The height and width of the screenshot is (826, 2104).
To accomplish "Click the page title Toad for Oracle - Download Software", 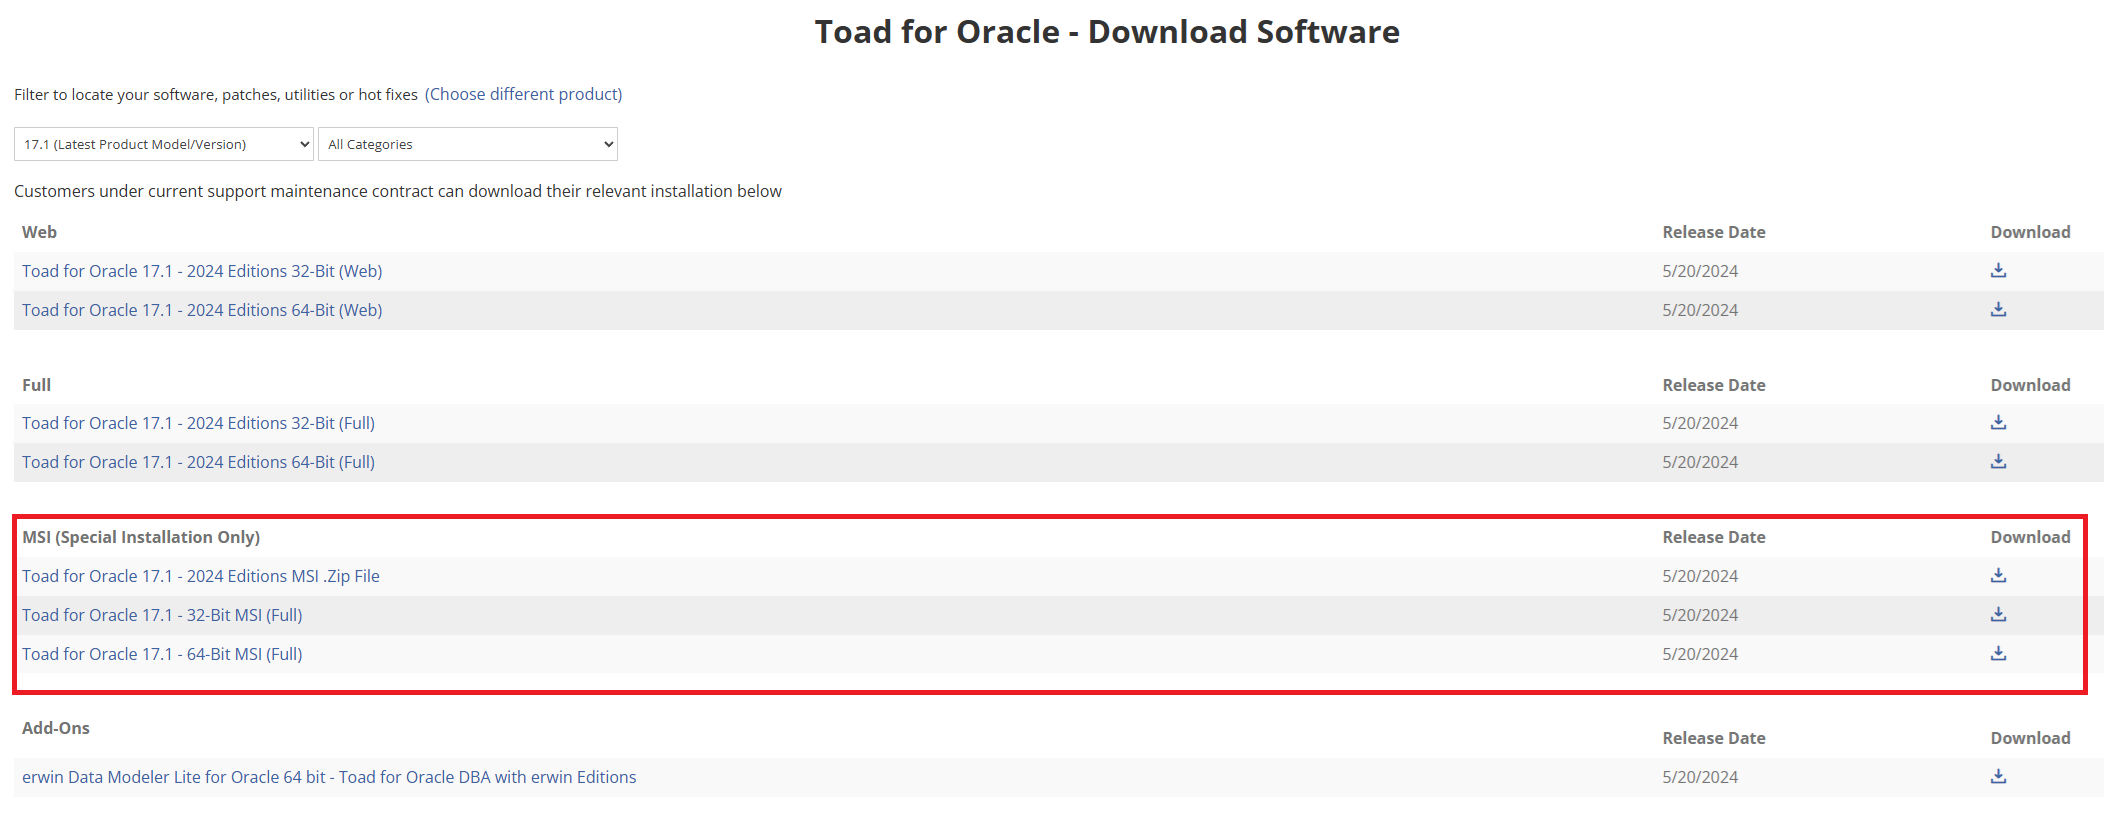I will click(1107, 32).
